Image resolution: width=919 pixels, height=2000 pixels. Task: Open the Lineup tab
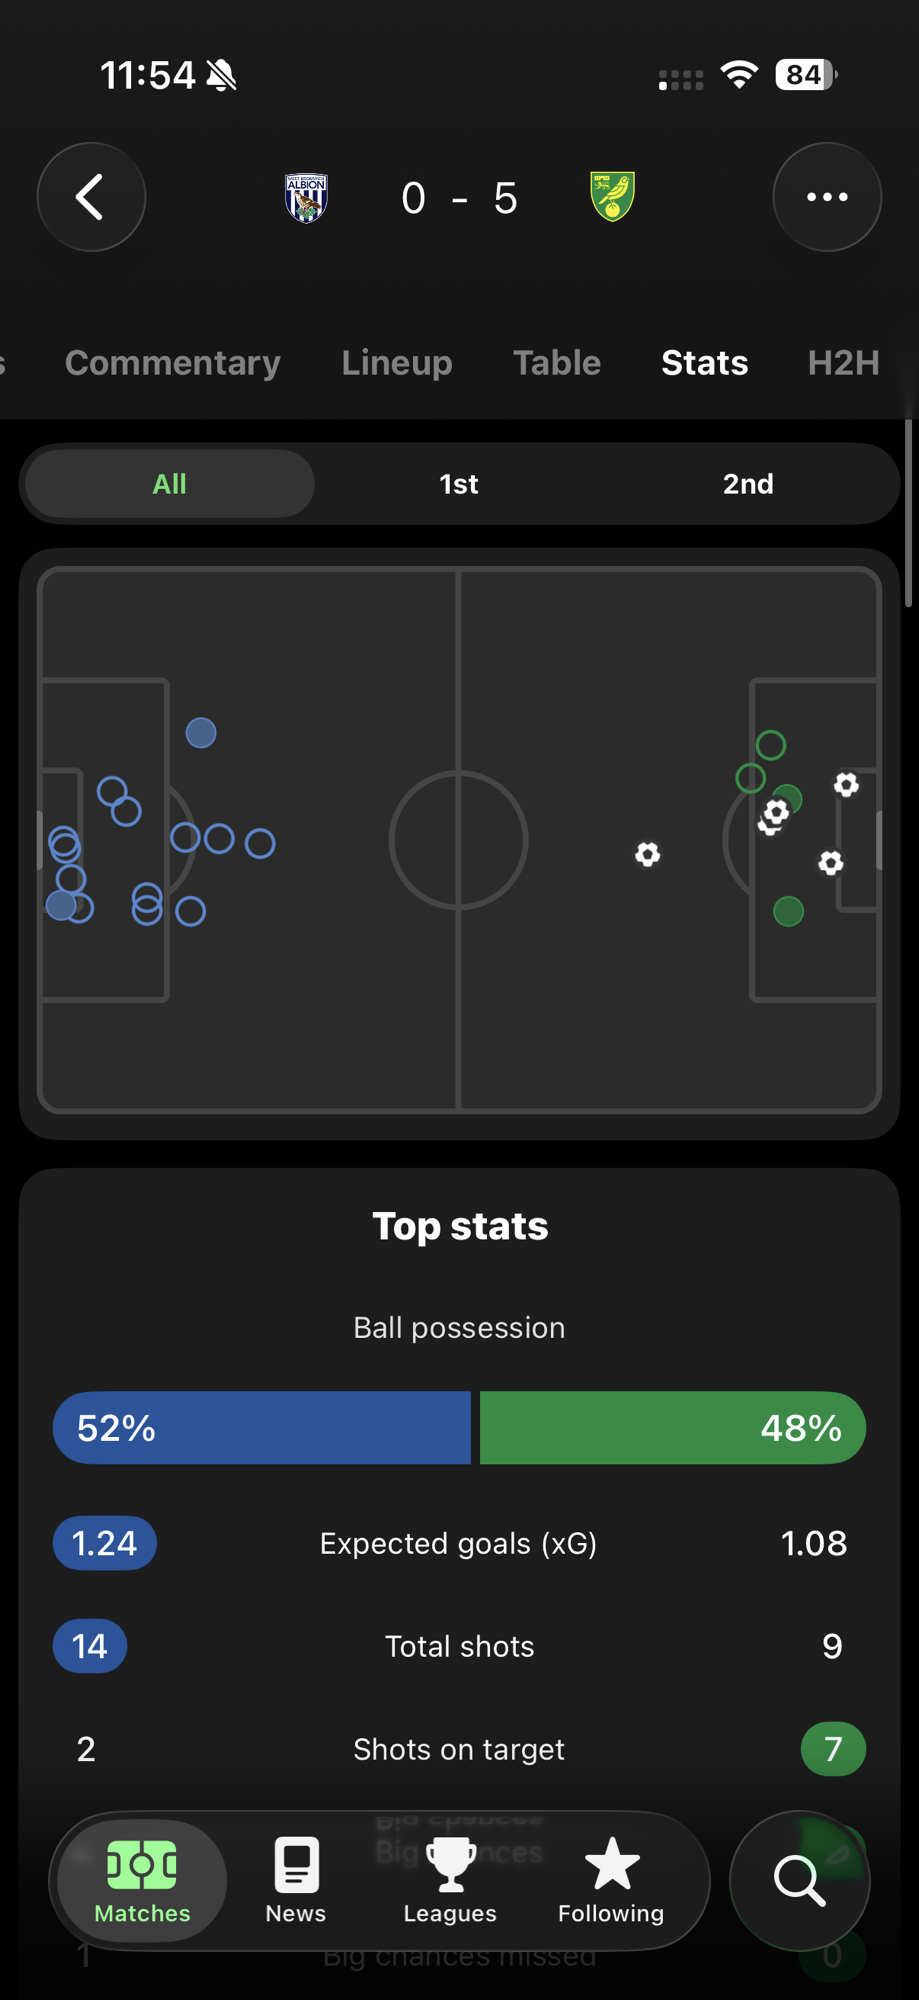[x=397, y=363]
